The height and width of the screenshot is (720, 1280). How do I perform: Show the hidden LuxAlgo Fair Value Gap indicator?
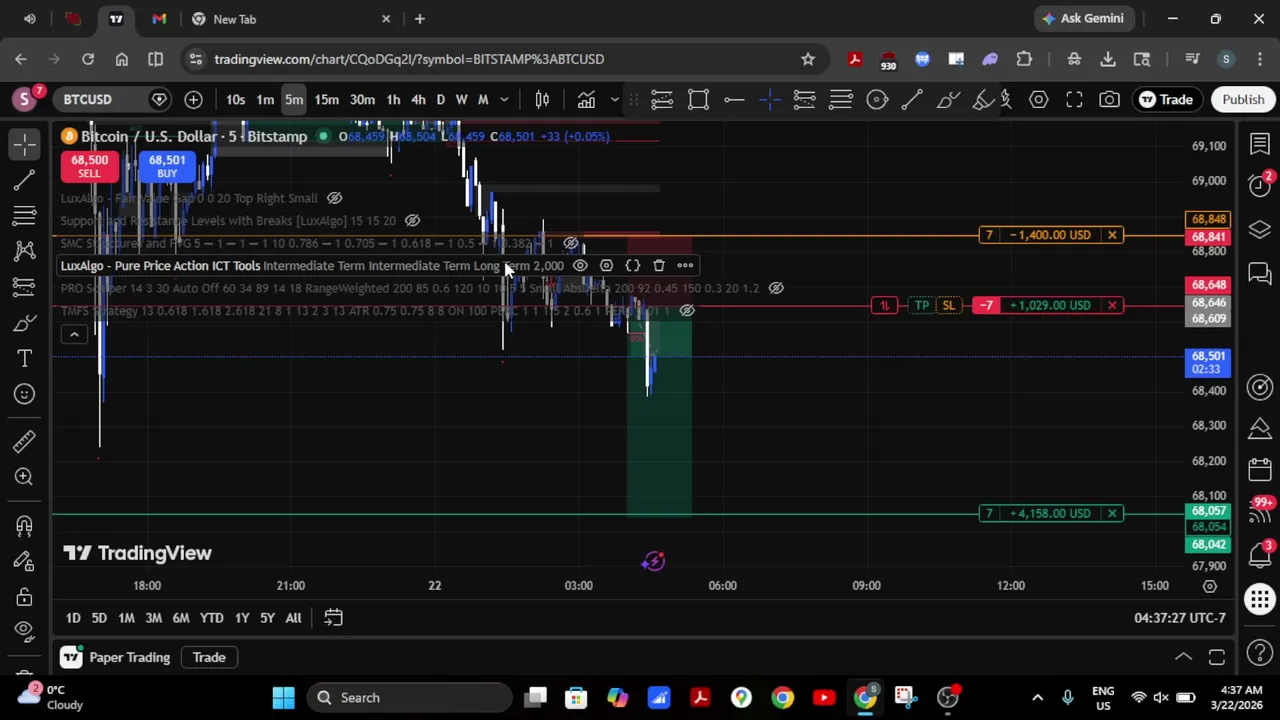coord(335,198)
